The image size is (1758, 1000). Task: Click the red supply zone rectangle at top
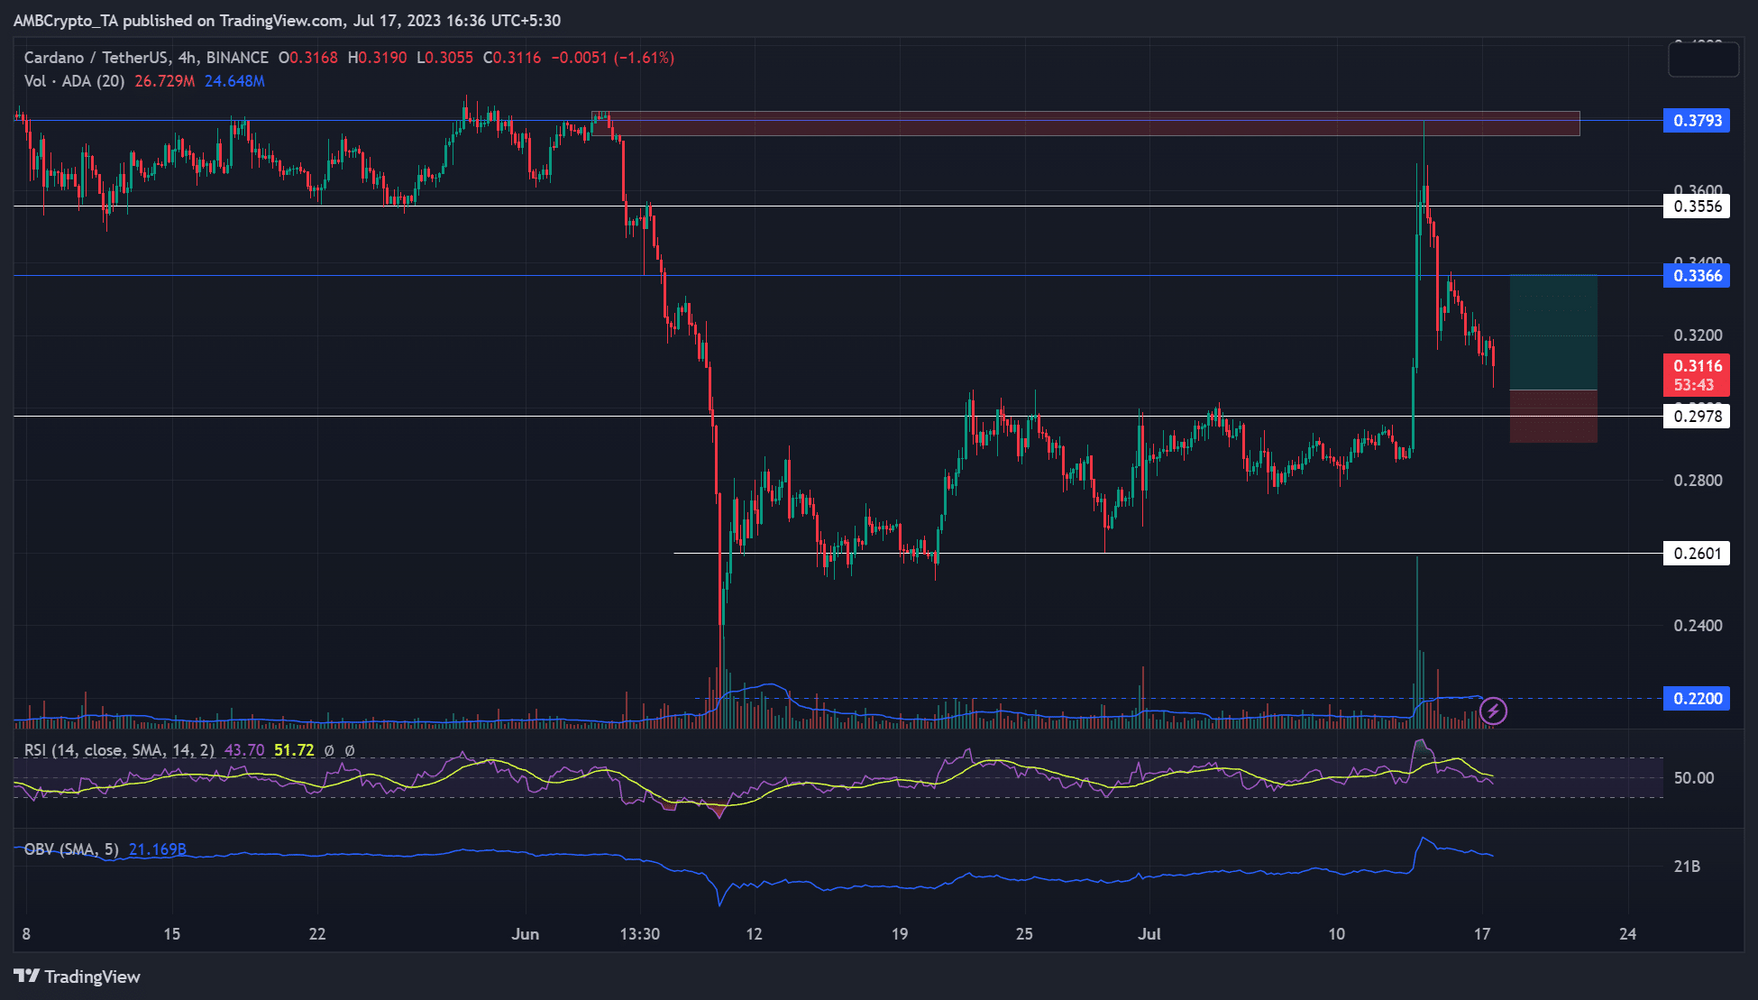[x=1085, y=123]
